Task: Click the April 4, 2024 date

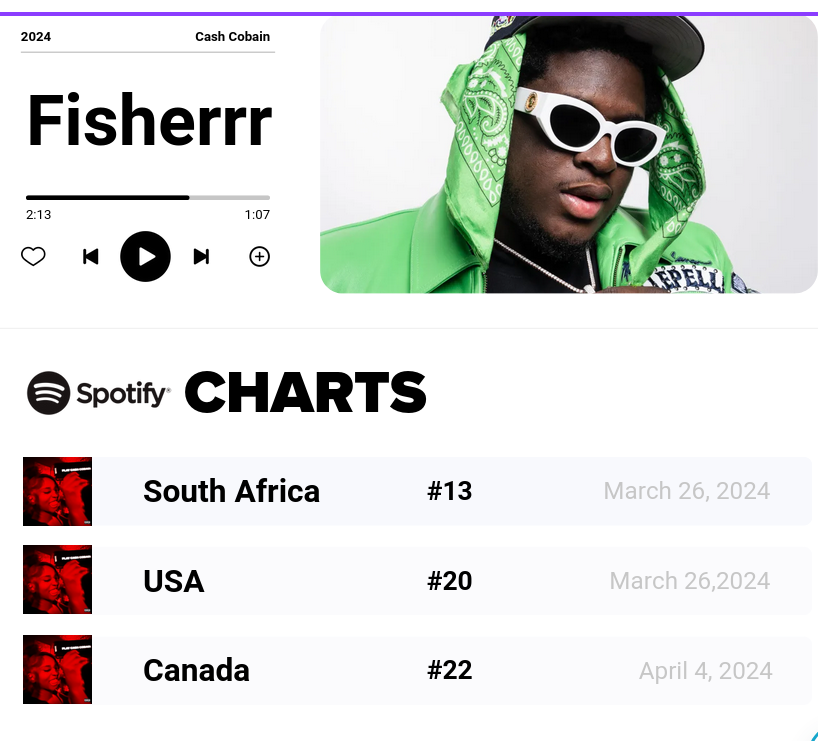Action: pyautogui.click(x=705, y=671)
